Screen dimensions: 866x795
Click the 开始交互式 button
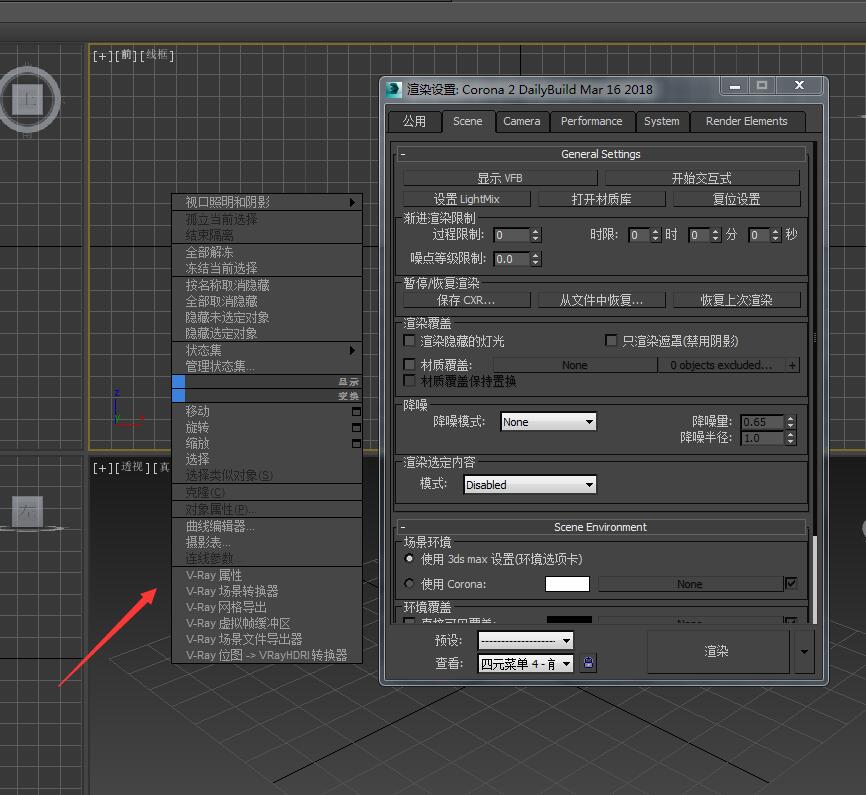(x=701, y=178)
